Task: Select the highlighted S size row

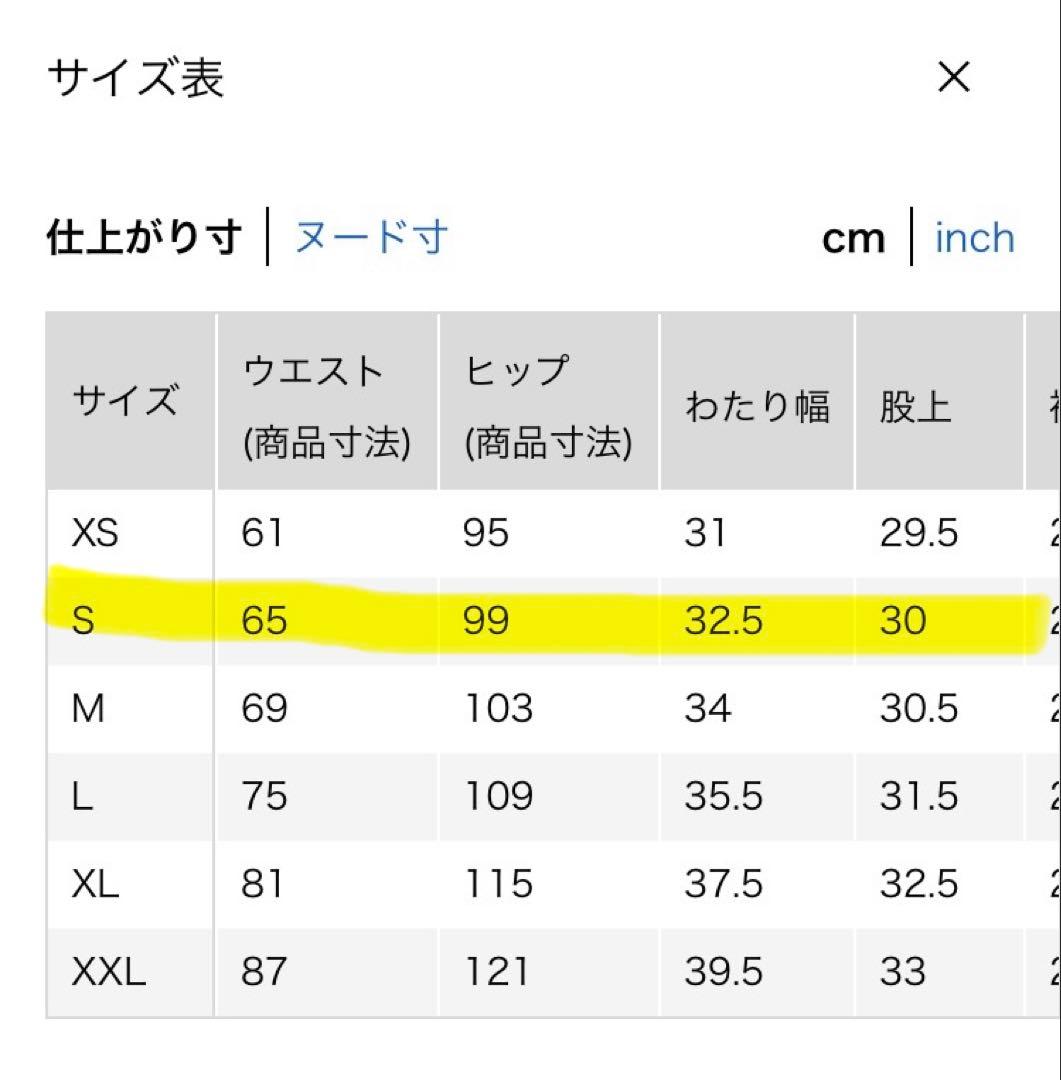Action: coord(553,620)
